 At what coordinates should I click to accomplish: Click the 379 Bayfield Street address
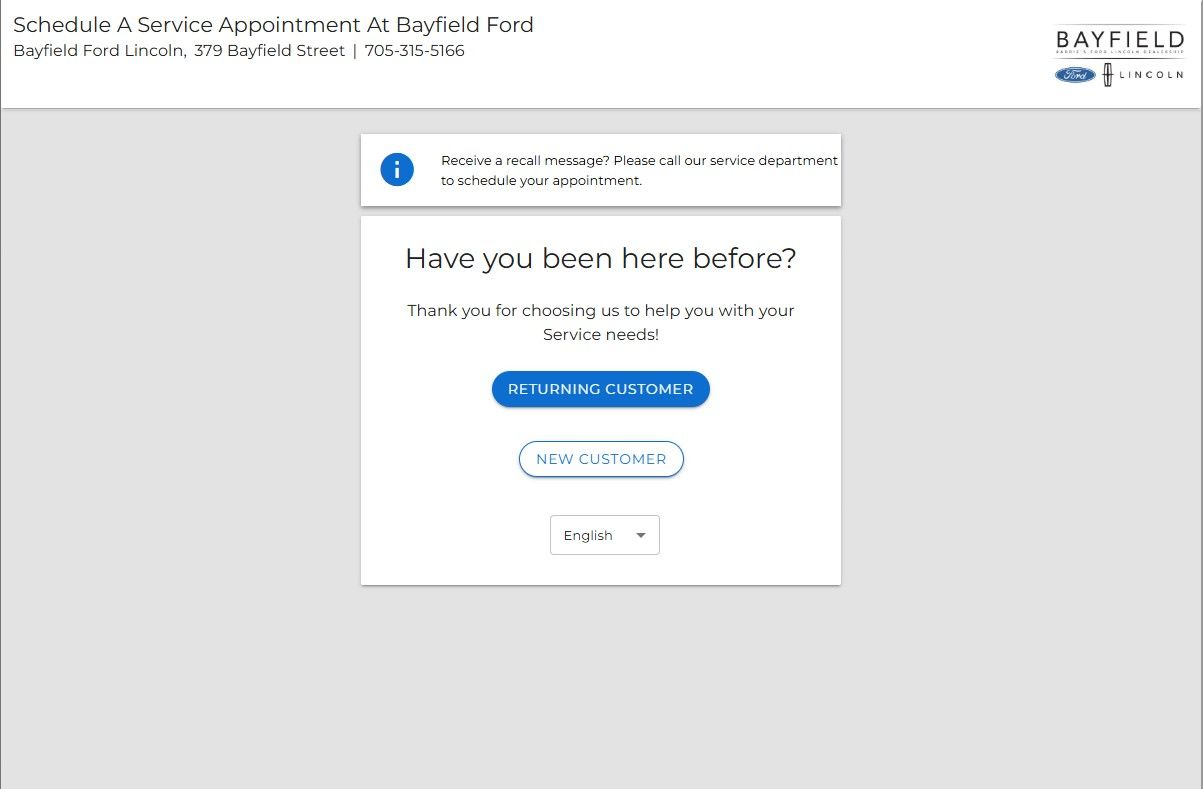pyautogui.click(x=269, y=51)
